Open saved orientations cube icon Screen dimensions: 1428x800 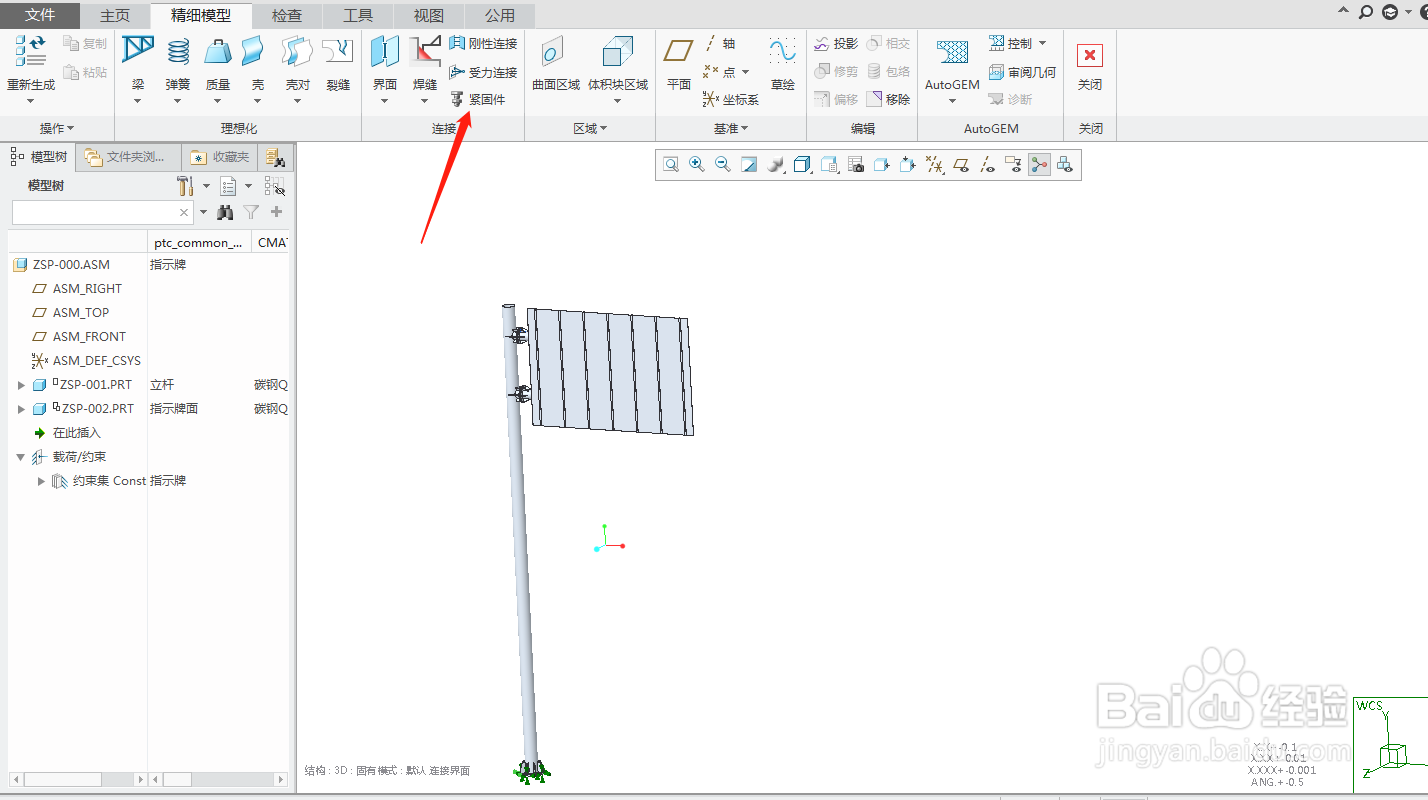click(802, 165)
